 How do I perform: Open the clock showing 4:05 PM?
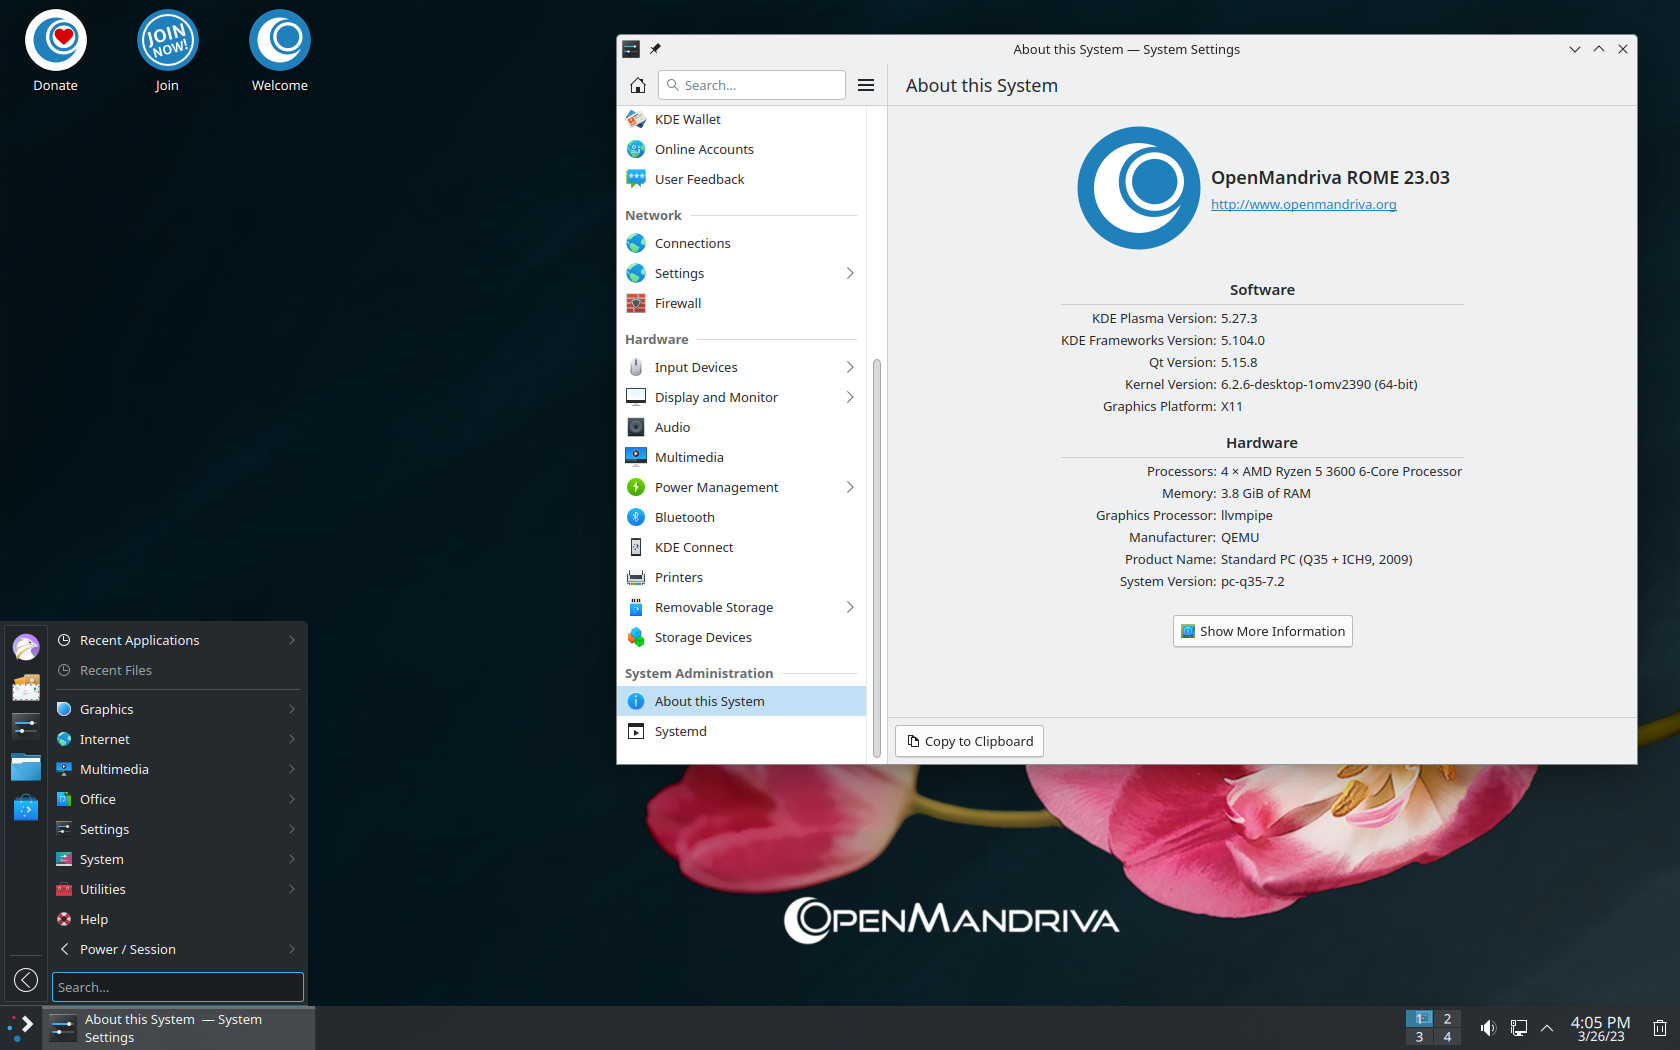tap(1600, 1028)
